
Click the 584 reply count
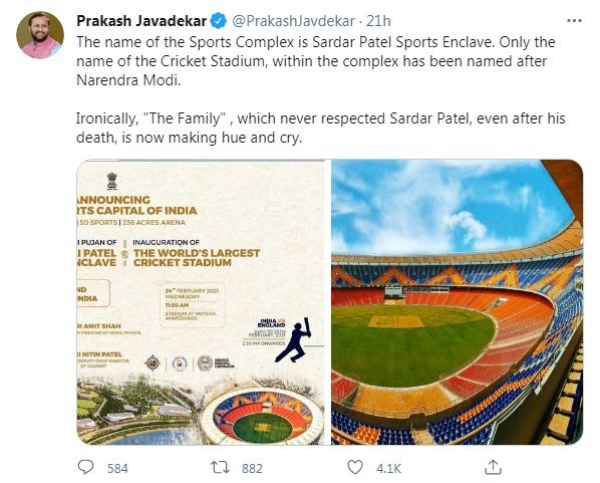[118, 467]
